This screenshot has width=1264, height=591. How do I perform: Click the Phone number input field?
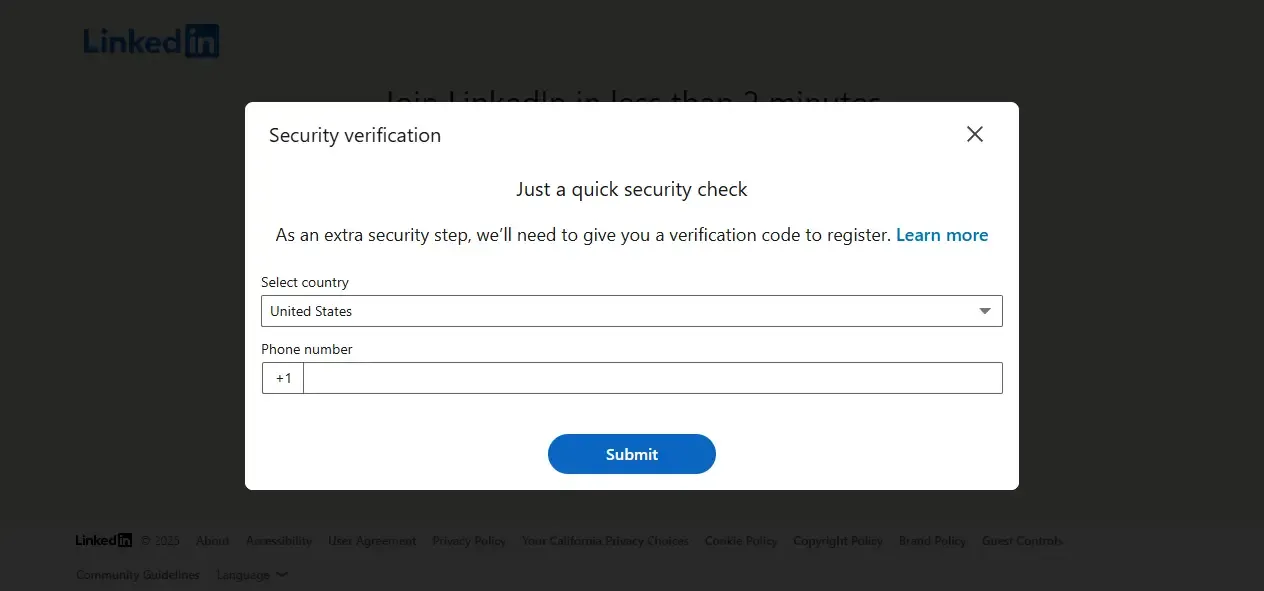coord(652,378)
